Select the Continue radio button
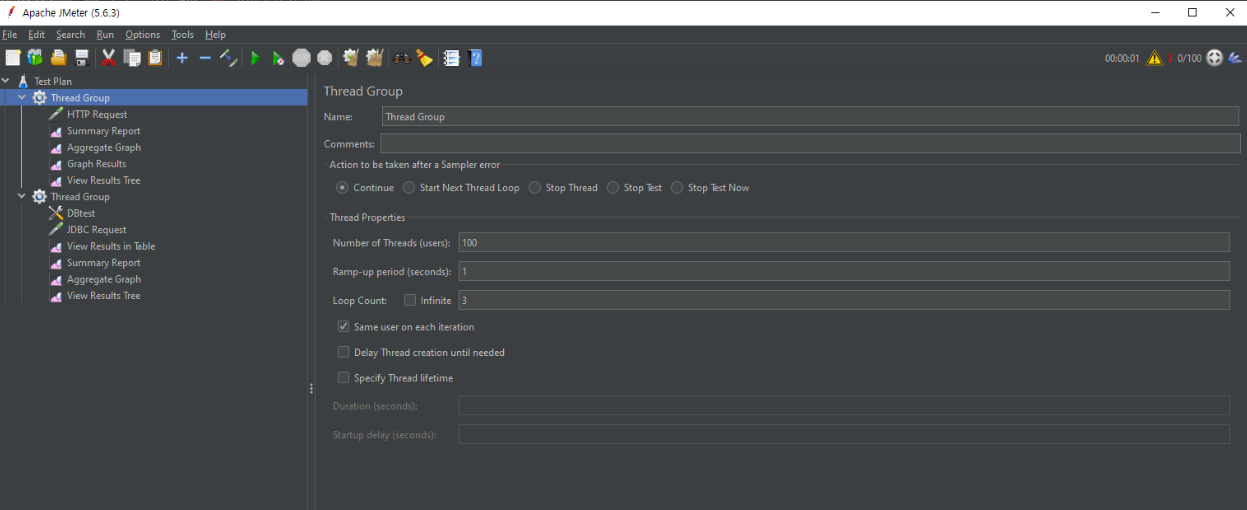Screen dimensions: 1247x510 tap(343, 187)
